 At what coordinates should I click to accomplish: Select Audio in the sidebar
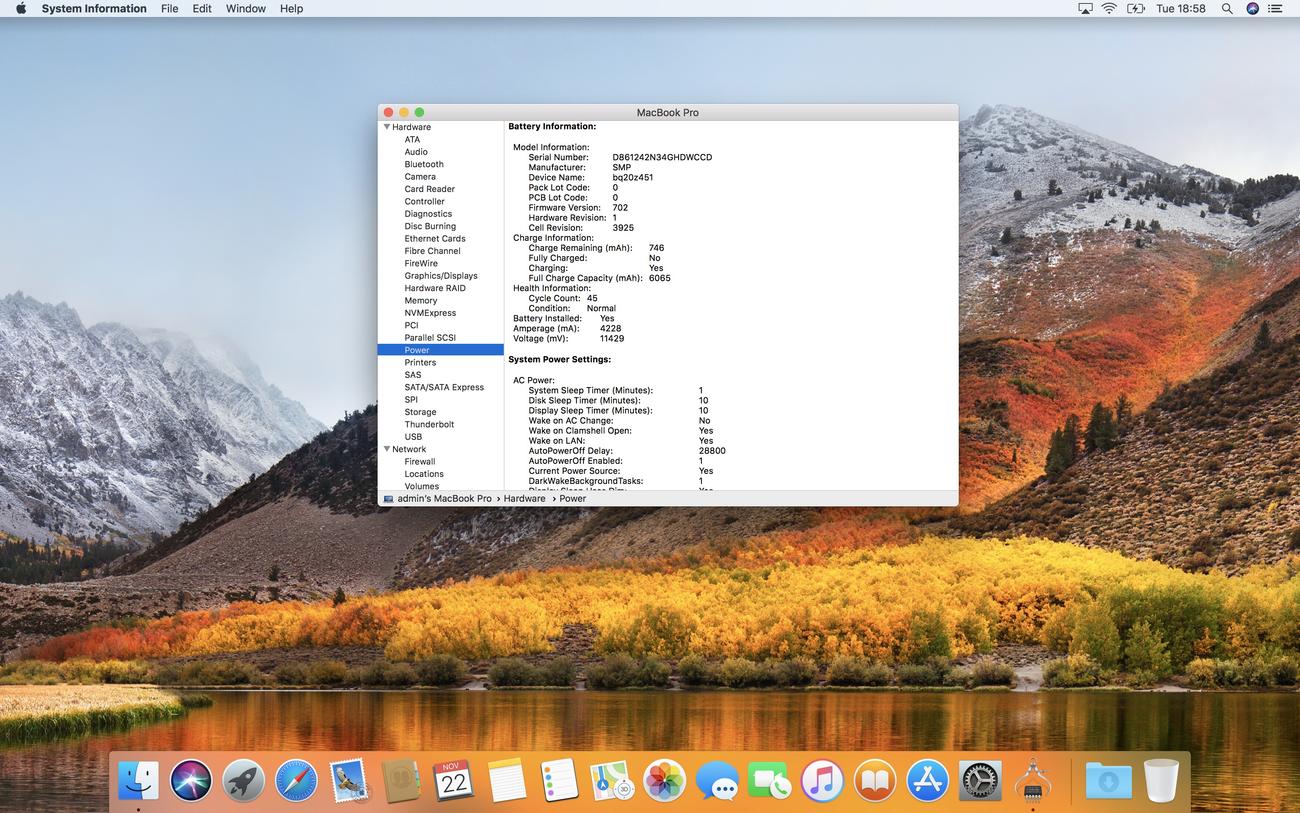click(x=416, y=152)
